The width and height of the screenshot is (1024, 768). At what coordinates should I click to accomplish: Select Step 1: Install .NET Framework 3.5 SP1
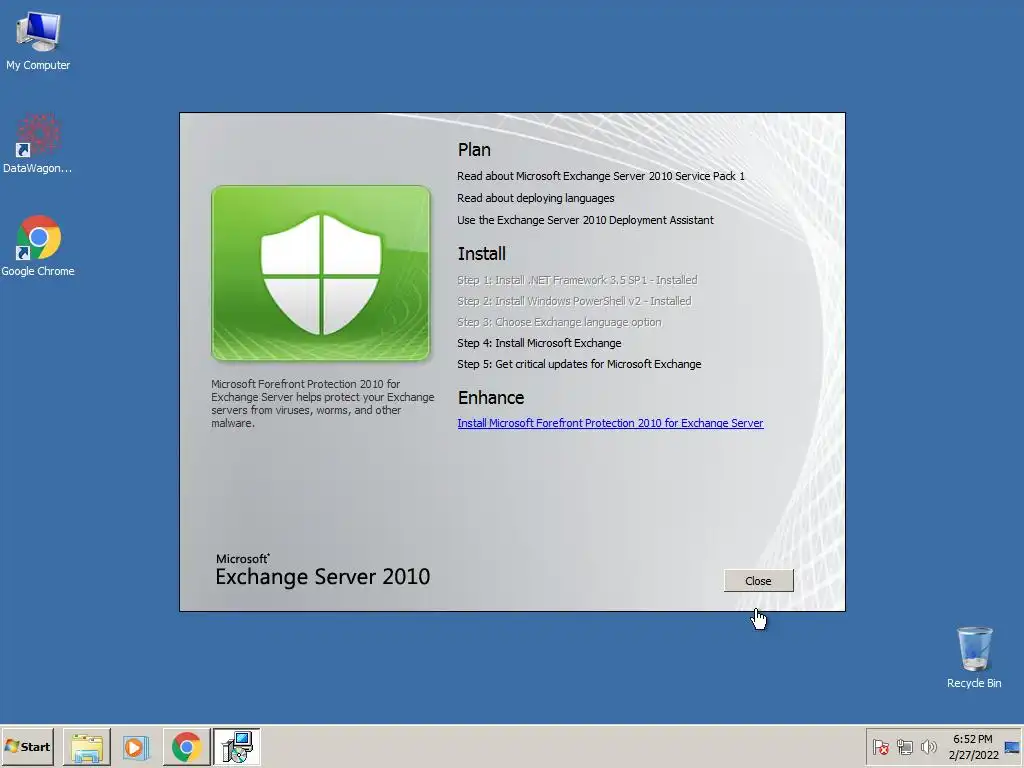coord(577,280)
